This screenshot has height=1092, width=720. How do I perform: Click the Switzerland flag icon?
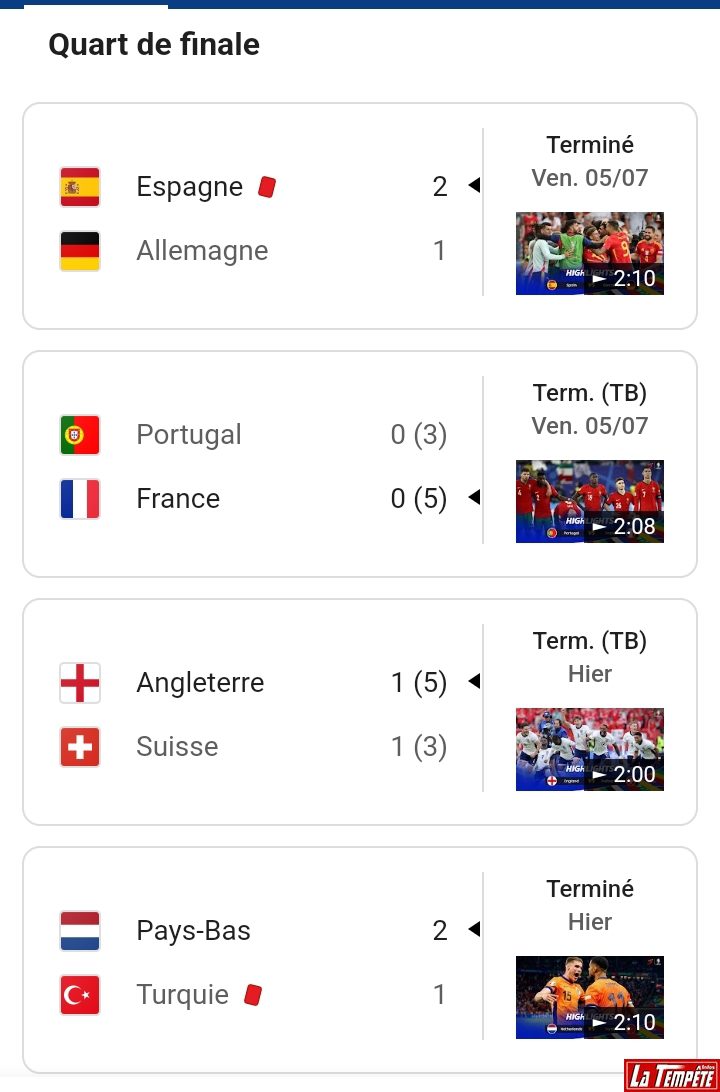[x=80, y=747]
